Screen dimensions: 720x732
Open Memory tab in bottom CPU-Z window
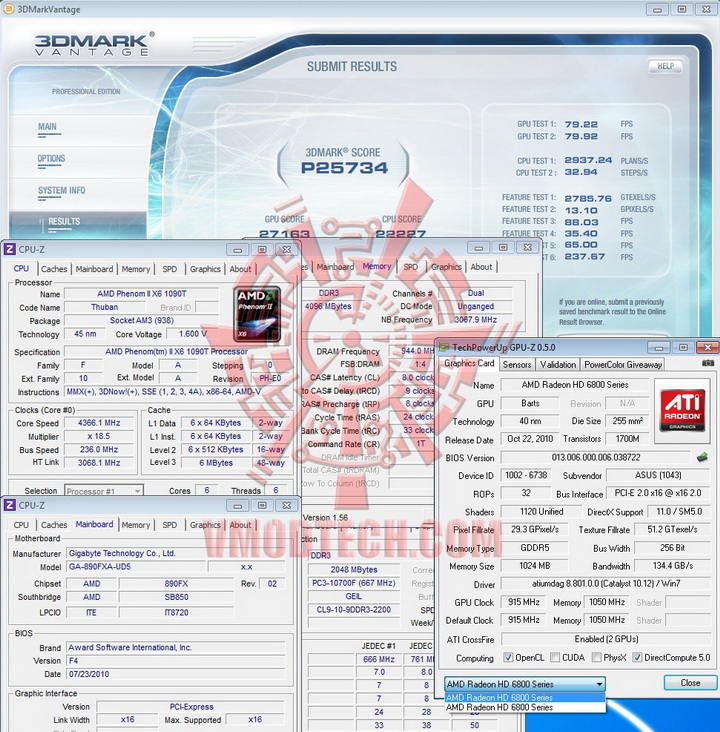click(x=136, y=525)
